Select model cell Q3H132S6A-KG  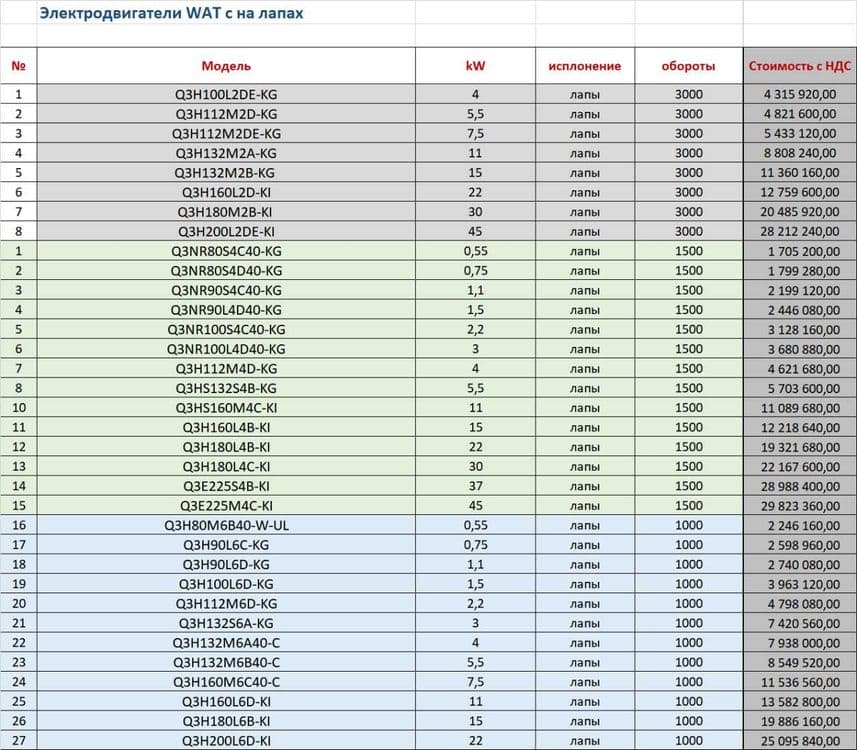(226, 624)
